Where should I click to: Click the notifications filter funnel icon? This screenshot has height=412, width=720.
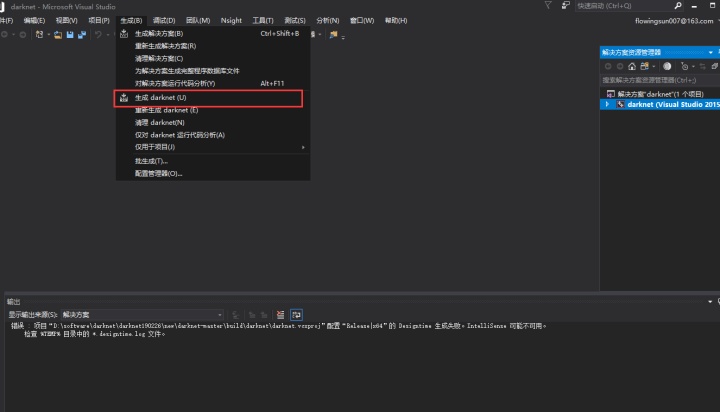tap(548, 6)
